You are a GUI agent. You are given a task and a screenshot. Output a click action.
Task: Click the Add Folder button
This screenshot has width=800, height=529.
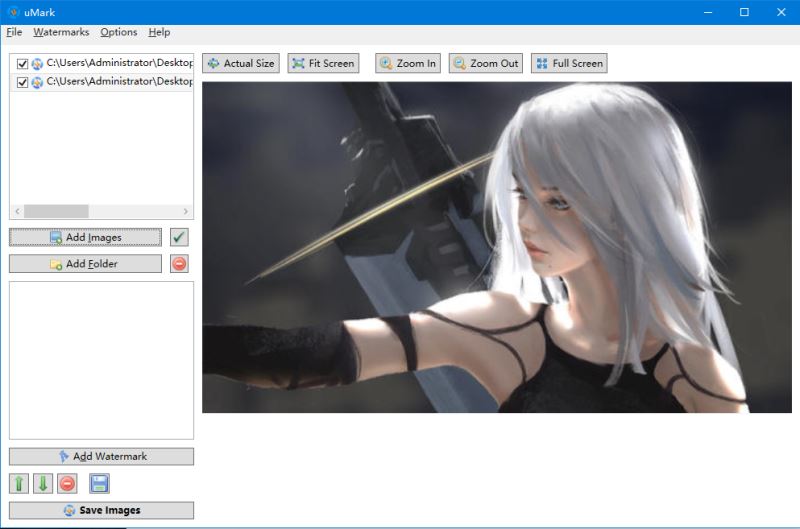85,264
